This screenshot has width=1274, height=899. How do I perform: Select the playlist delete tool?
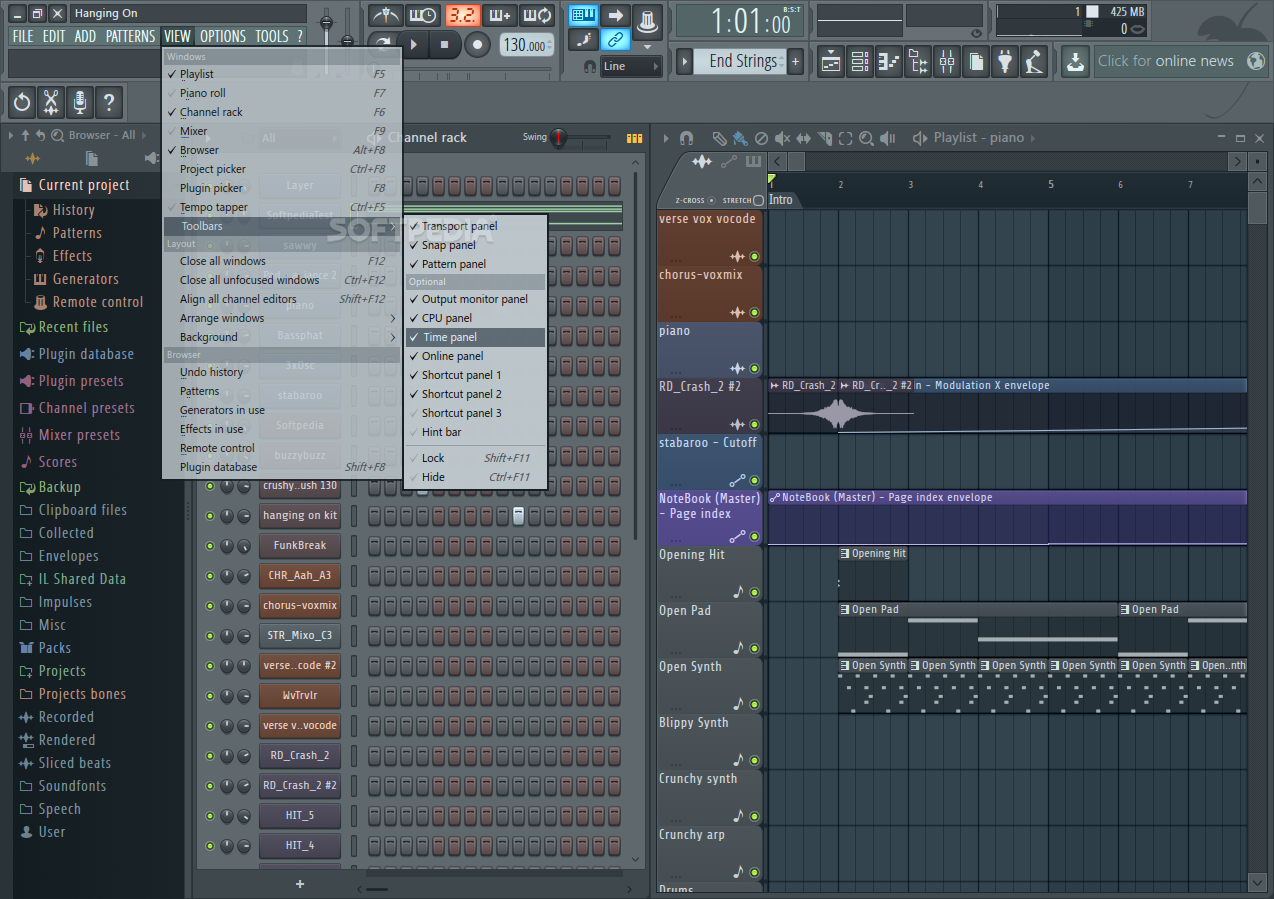tap(761, 138)
